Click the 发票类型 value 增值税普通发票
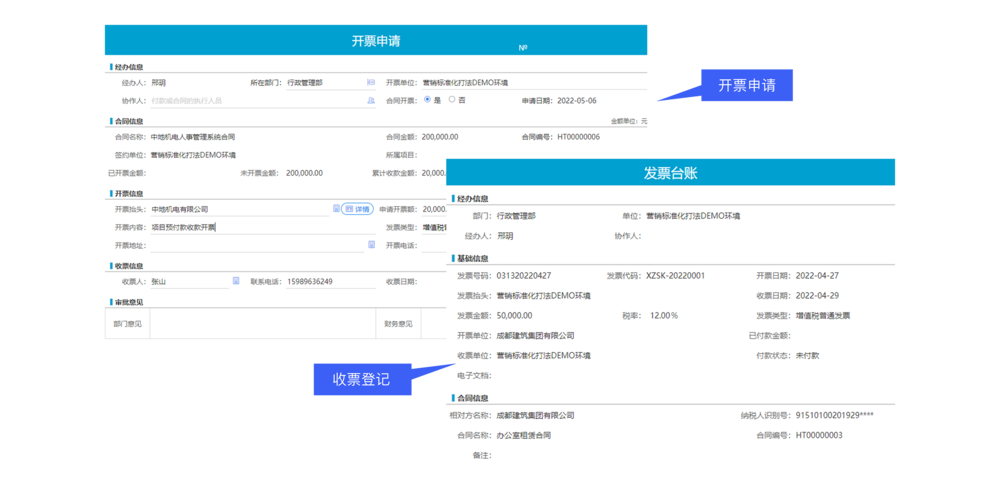The width and height of the screenshot is (1000, 499). (x=823, y=315)
